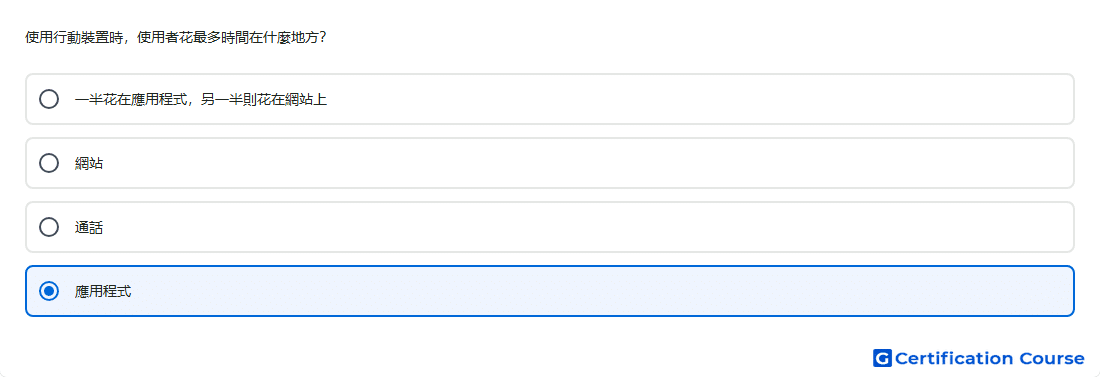Click the blue border of selected 應用程式 card
Image resolution: width=1100 pixels, height=377 pixels.
coord(550,267)
